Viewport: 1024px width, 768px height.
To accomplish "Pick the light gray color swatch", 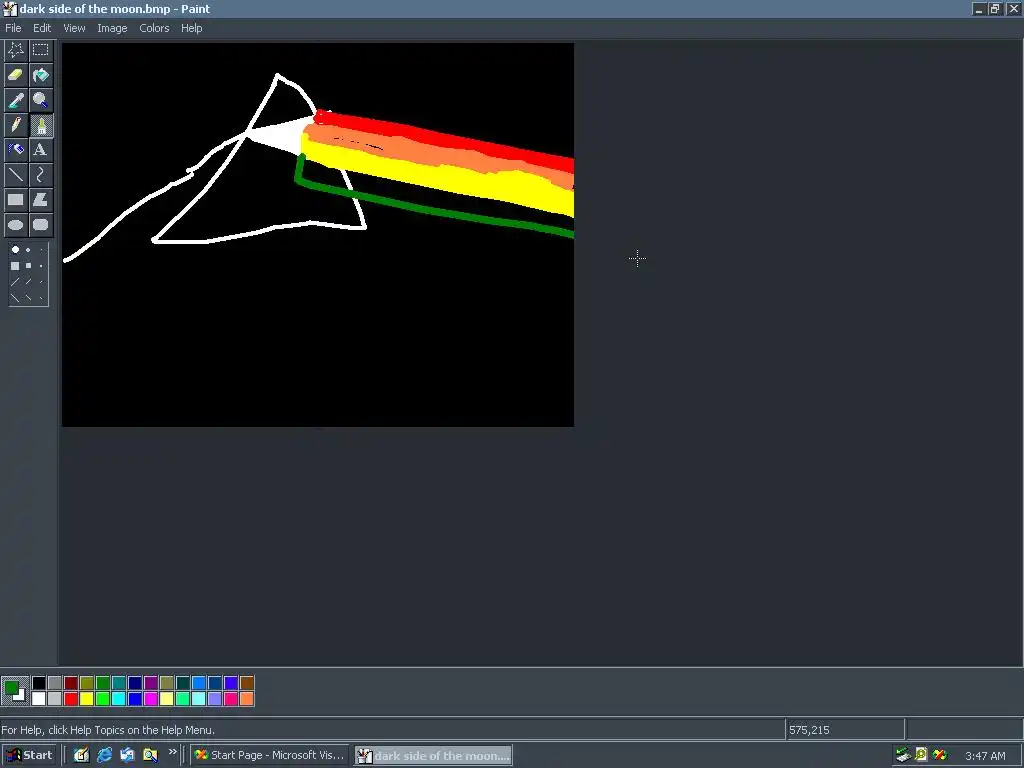I will pos(55,699).
